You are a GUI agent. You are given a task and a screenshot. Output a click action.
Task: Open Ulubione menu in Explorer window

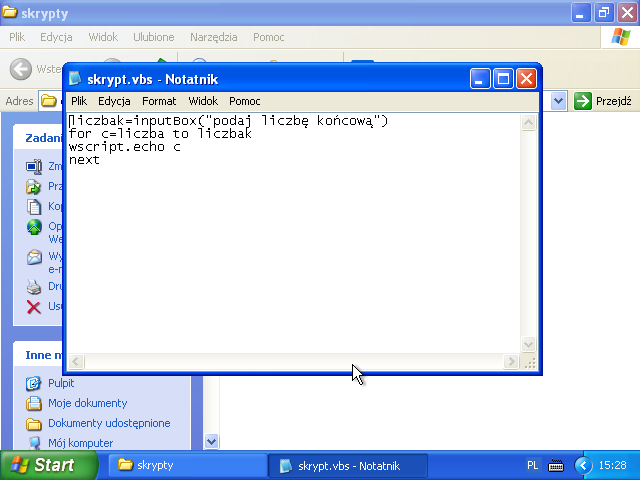click(x=153, y=37)
